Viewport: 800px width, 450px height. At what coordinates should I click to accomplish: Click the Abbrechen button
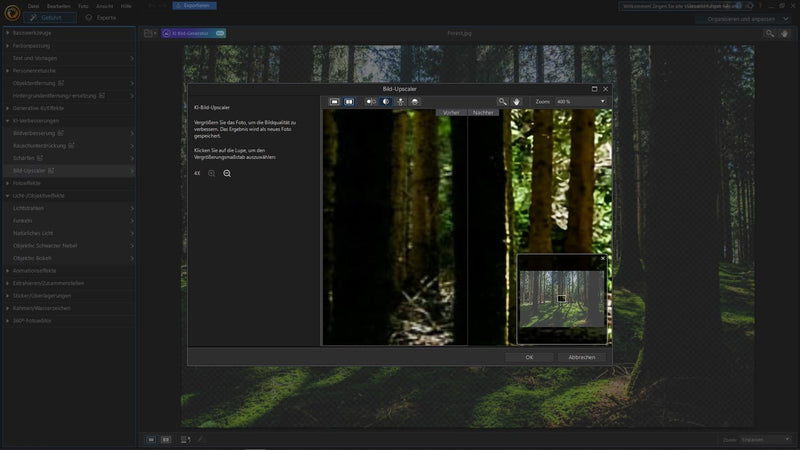click(x=581, y=357)
